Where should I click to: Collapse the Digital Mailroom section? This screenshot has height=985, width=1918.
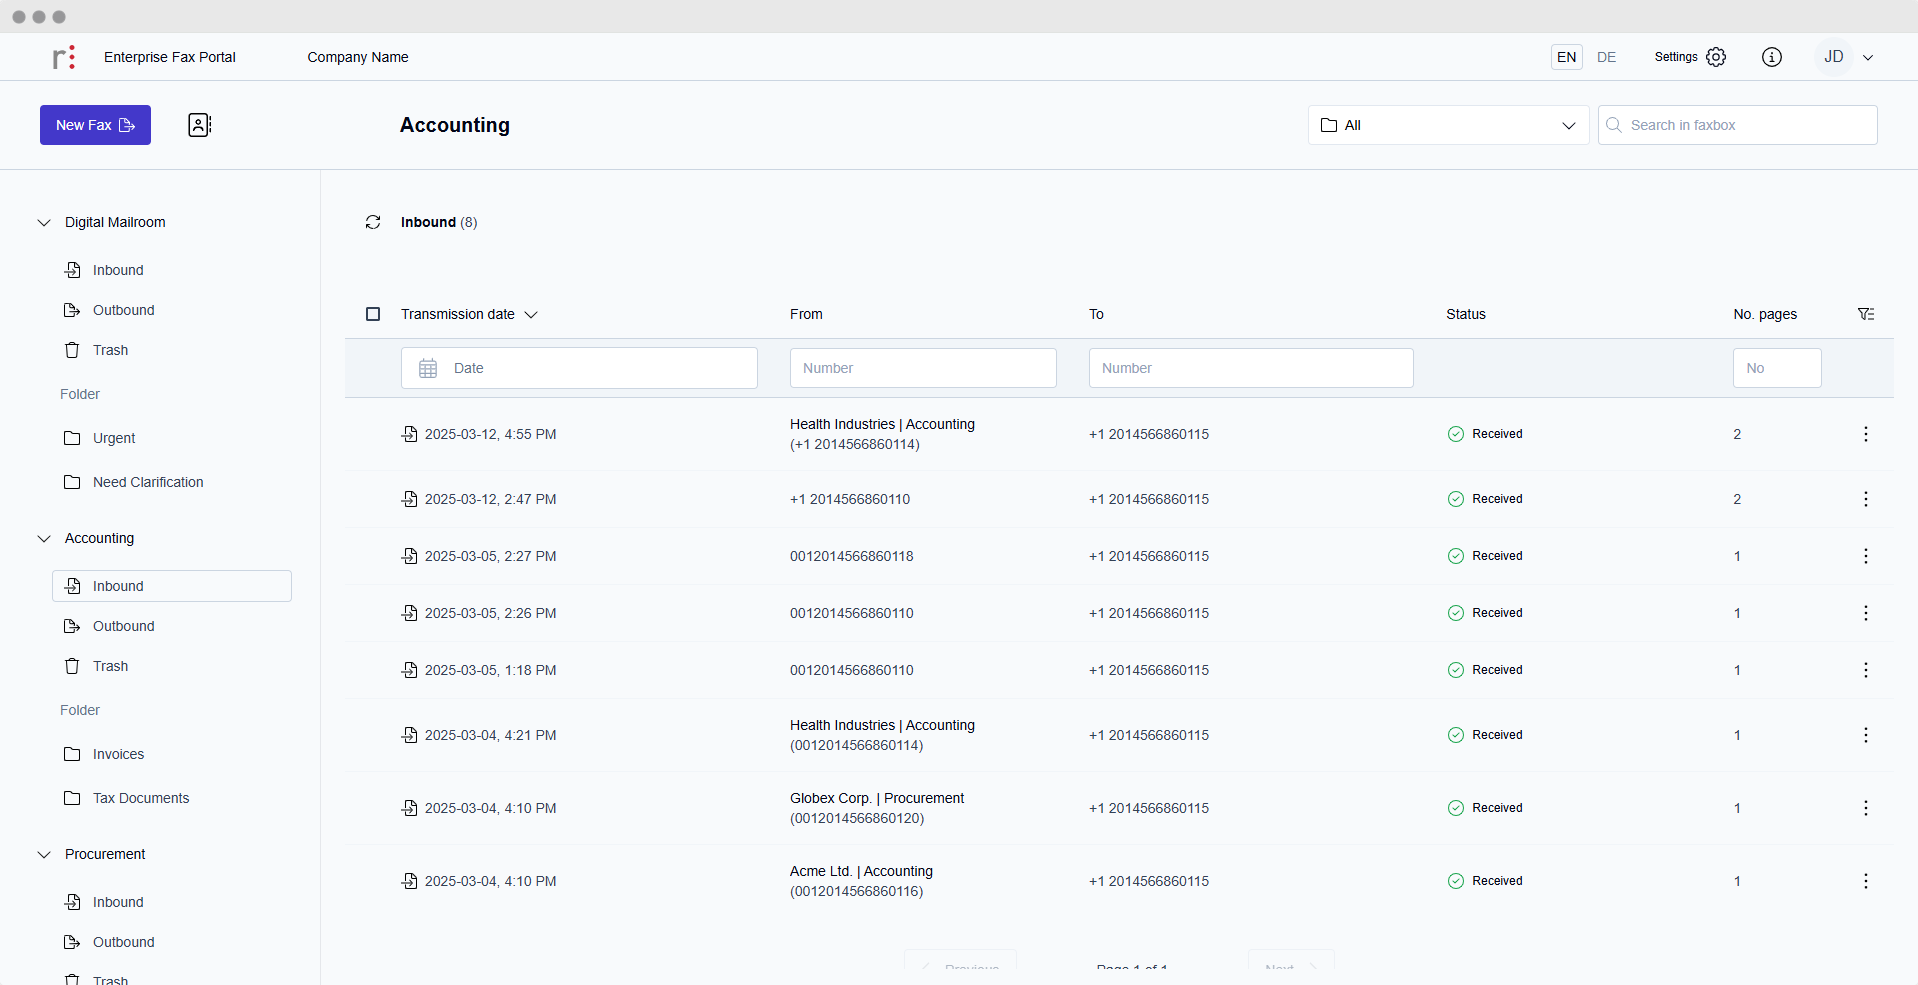point(44,222)
